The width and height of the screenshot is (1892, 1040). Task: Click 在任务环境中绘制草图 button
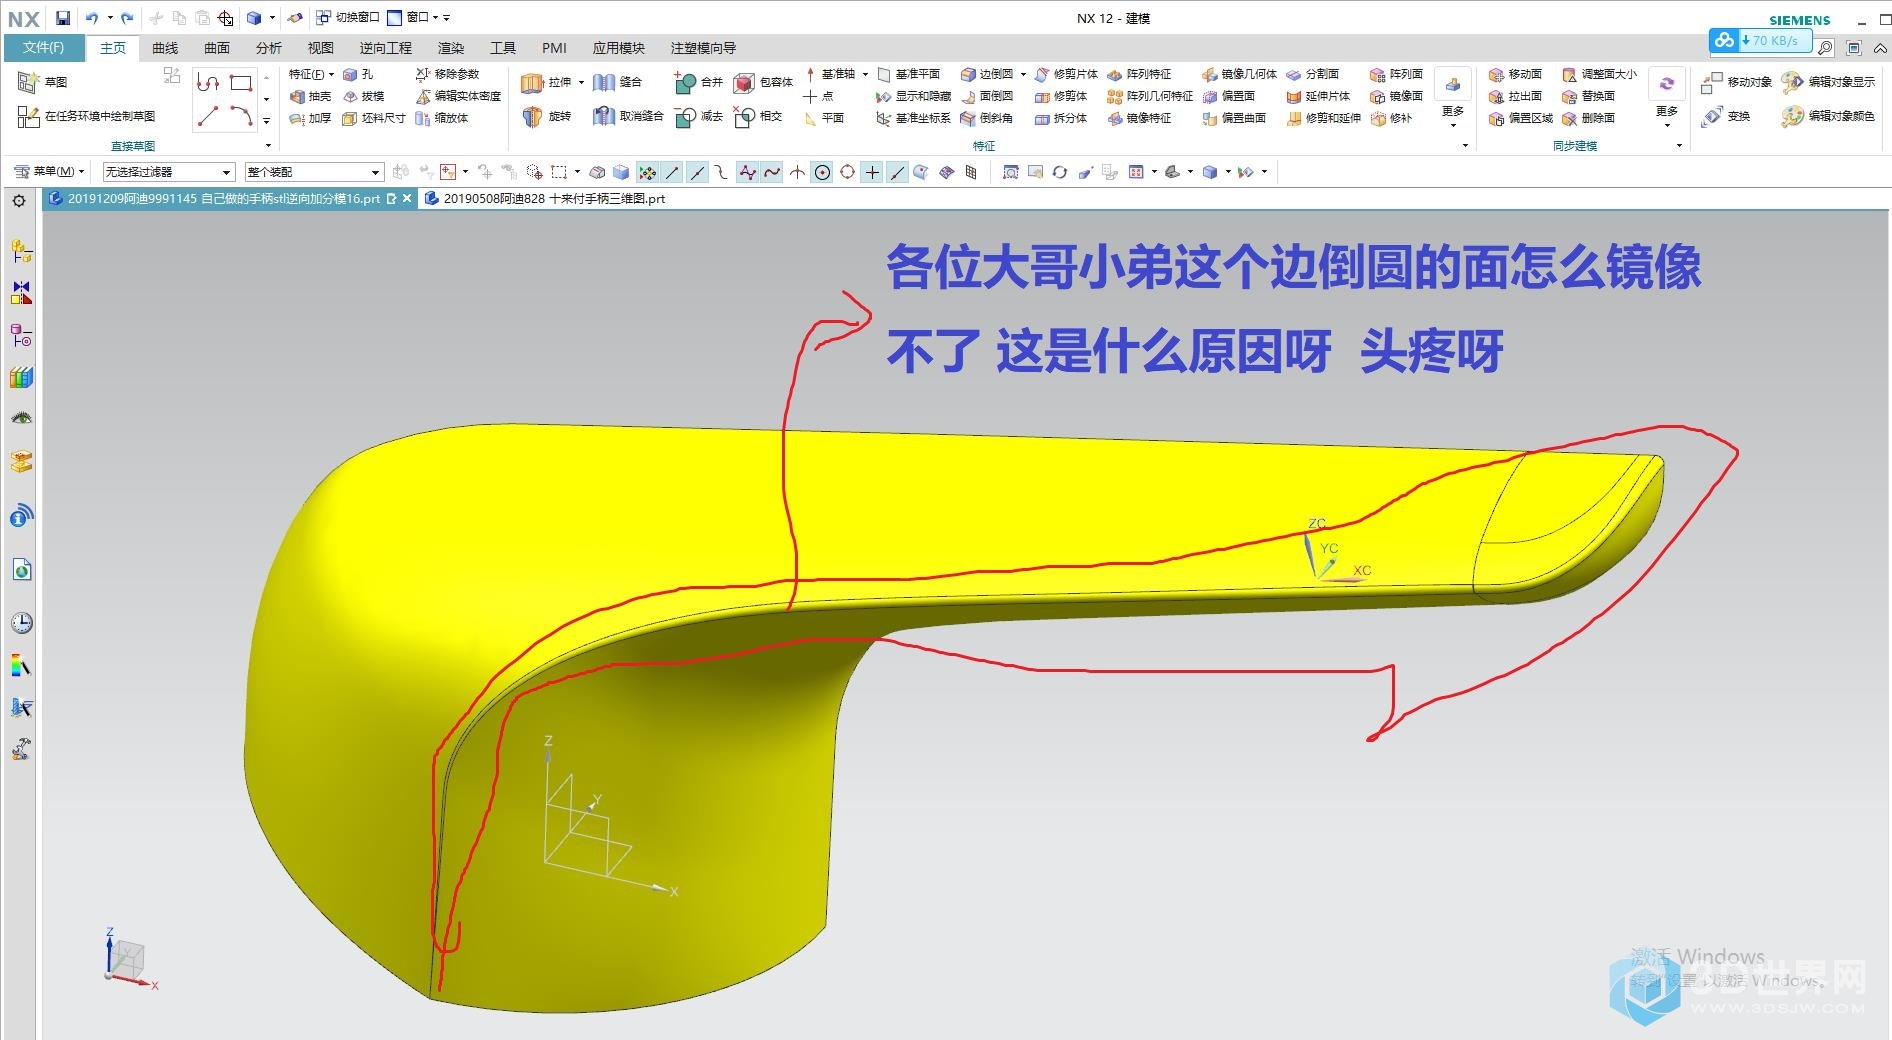tap(87, 117)
